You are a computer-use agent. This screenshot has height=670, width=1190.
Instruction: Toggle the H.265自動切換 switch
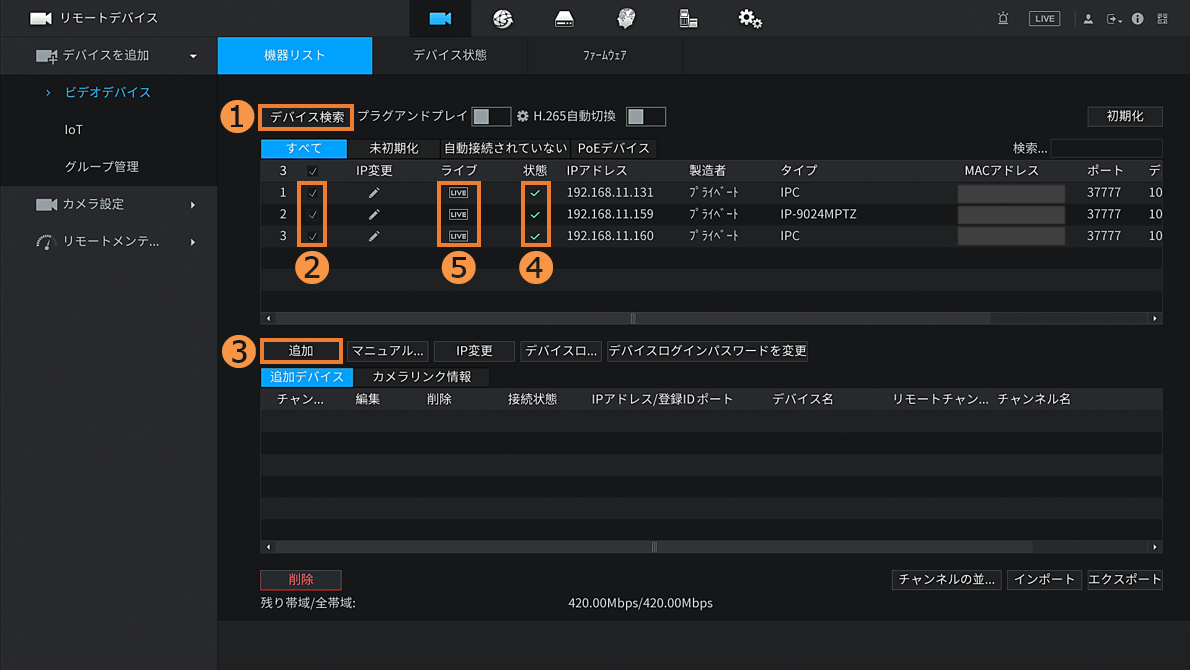click(x=645, y=117)
